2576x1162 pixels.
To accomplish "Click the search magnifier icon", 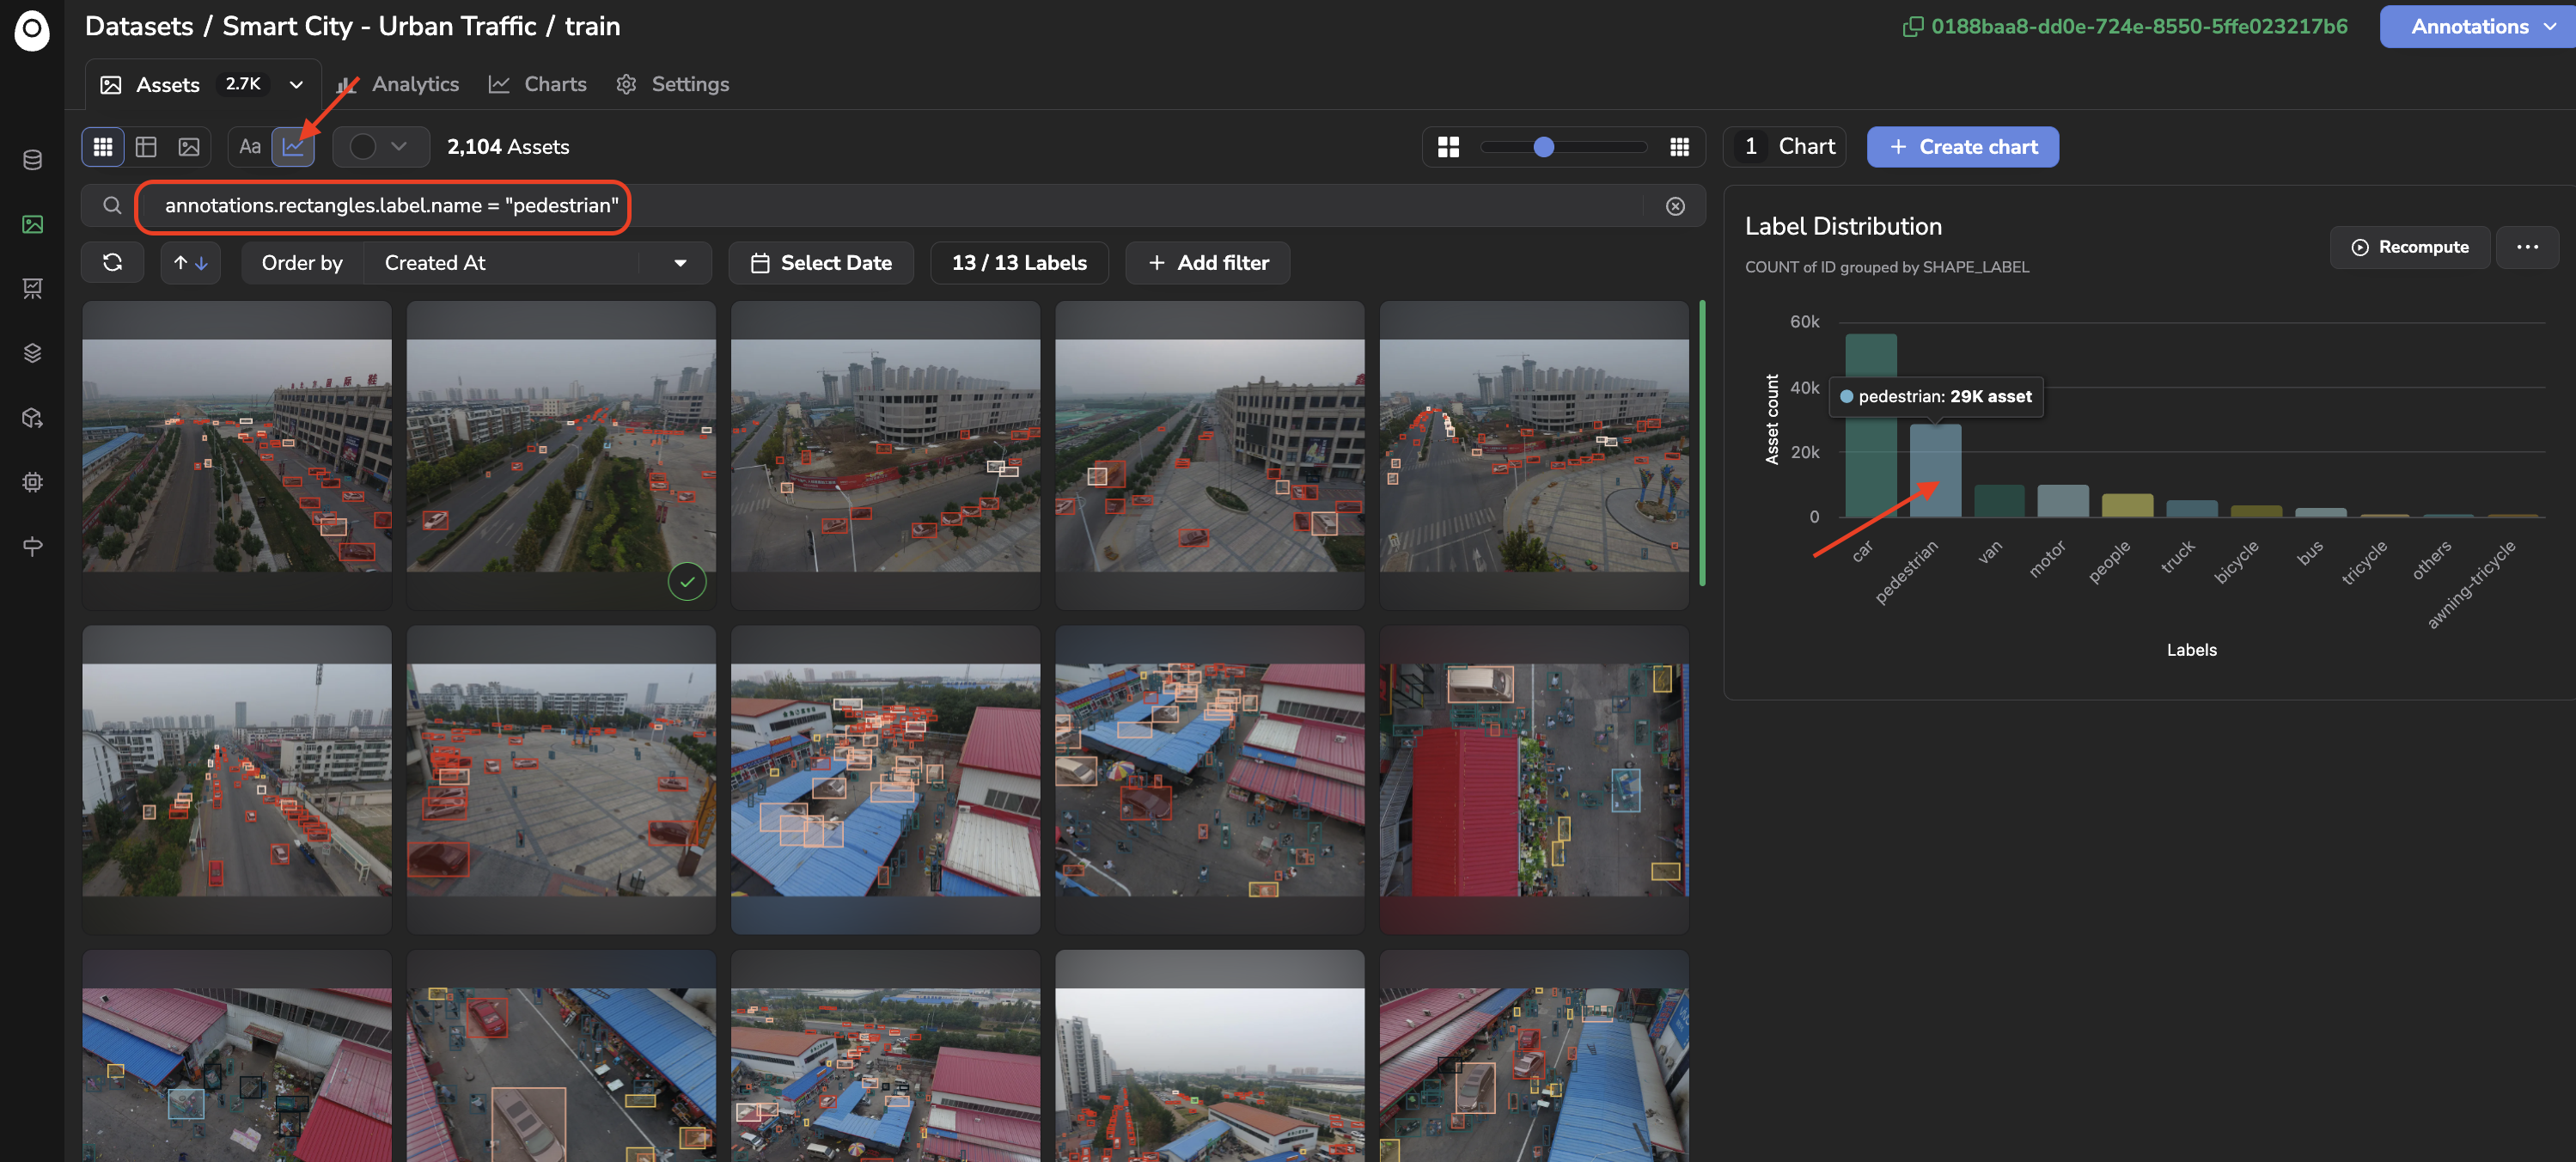I will (x=112, y=205).
